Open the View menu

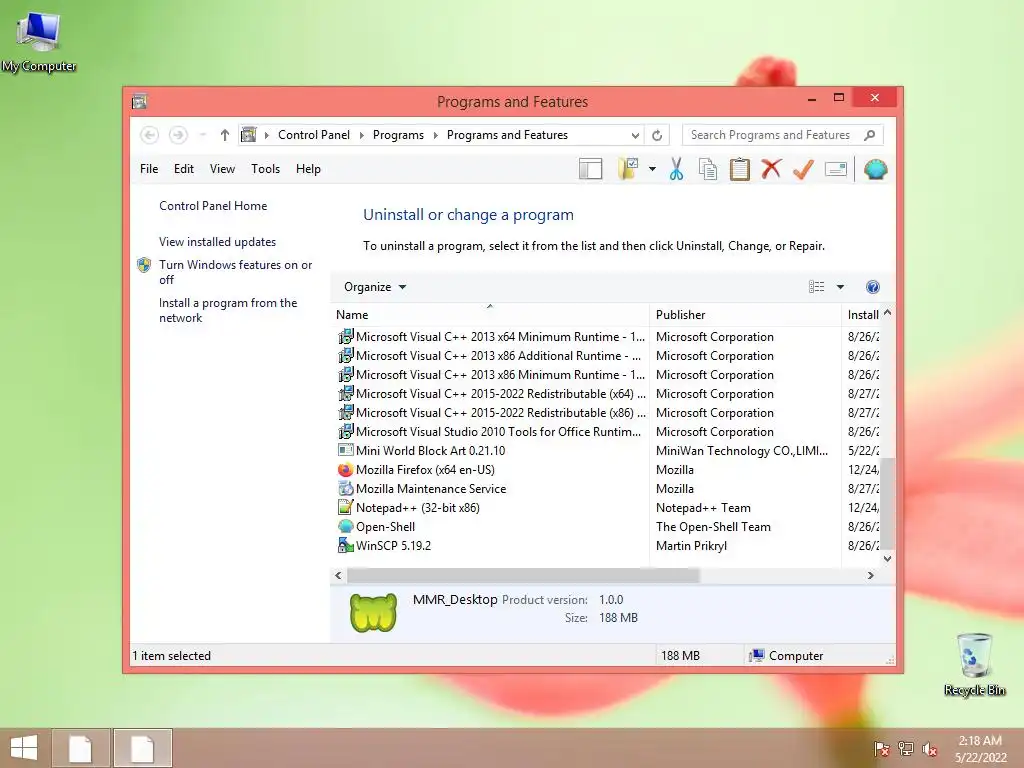pyautogui.click(x=222, y=169)
